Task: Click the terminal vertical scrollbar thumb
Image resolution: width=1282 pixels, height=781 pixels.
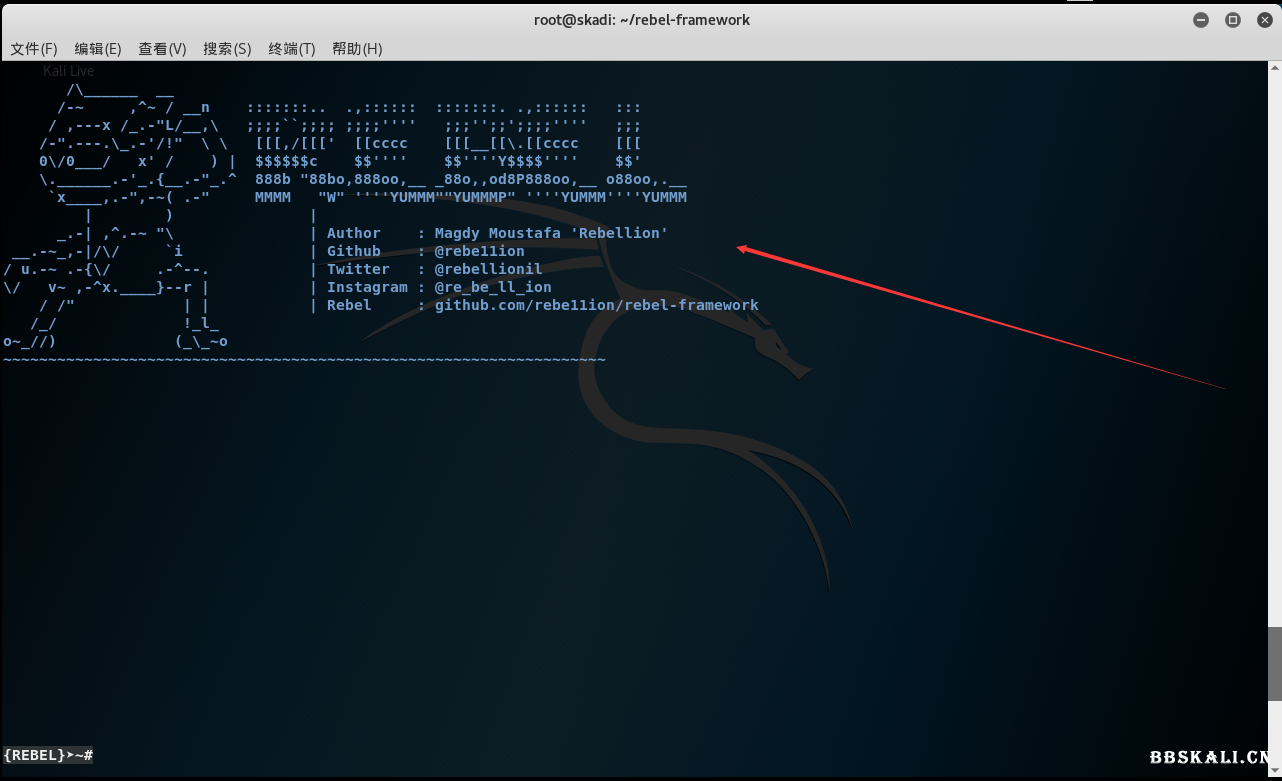Action: [1274, 664]
